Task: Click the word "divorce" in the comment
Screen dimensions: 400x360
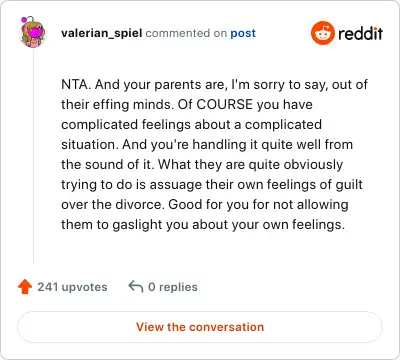Action: (140, 205)
